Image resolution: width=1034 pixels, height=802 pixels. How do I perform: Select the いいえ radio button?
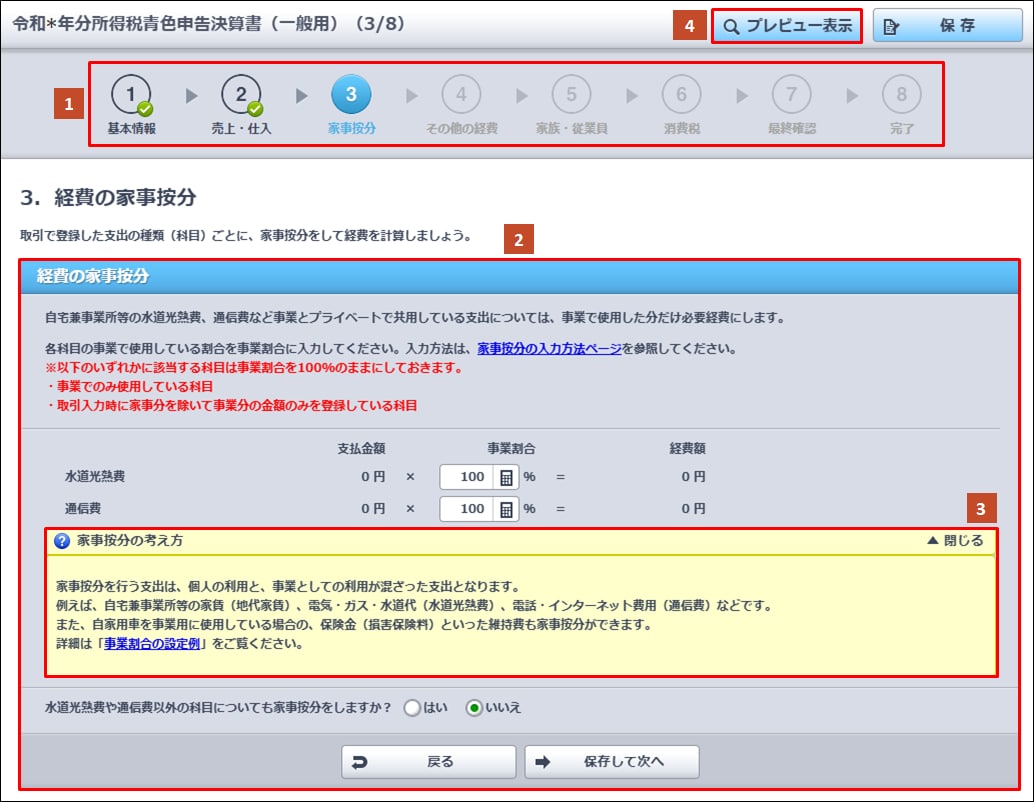(474, 708)
